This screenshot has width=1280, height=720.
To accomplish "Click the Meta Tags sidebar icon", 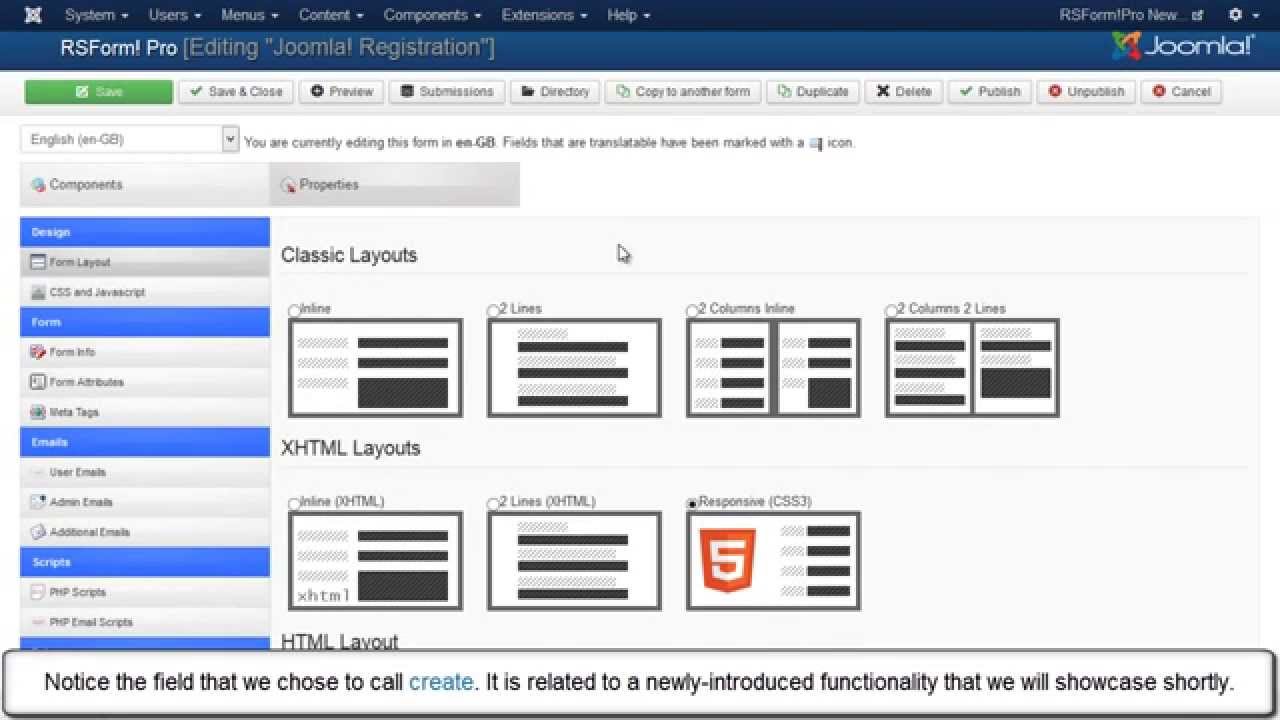I will pyautogui.click(x=38, y=412).
